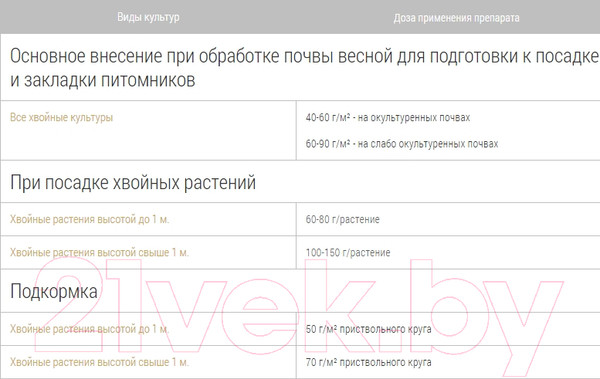Click the "Доза применения препарата" column header
The width and height of the screenshot is (600, 379).
tap(457, 18)
